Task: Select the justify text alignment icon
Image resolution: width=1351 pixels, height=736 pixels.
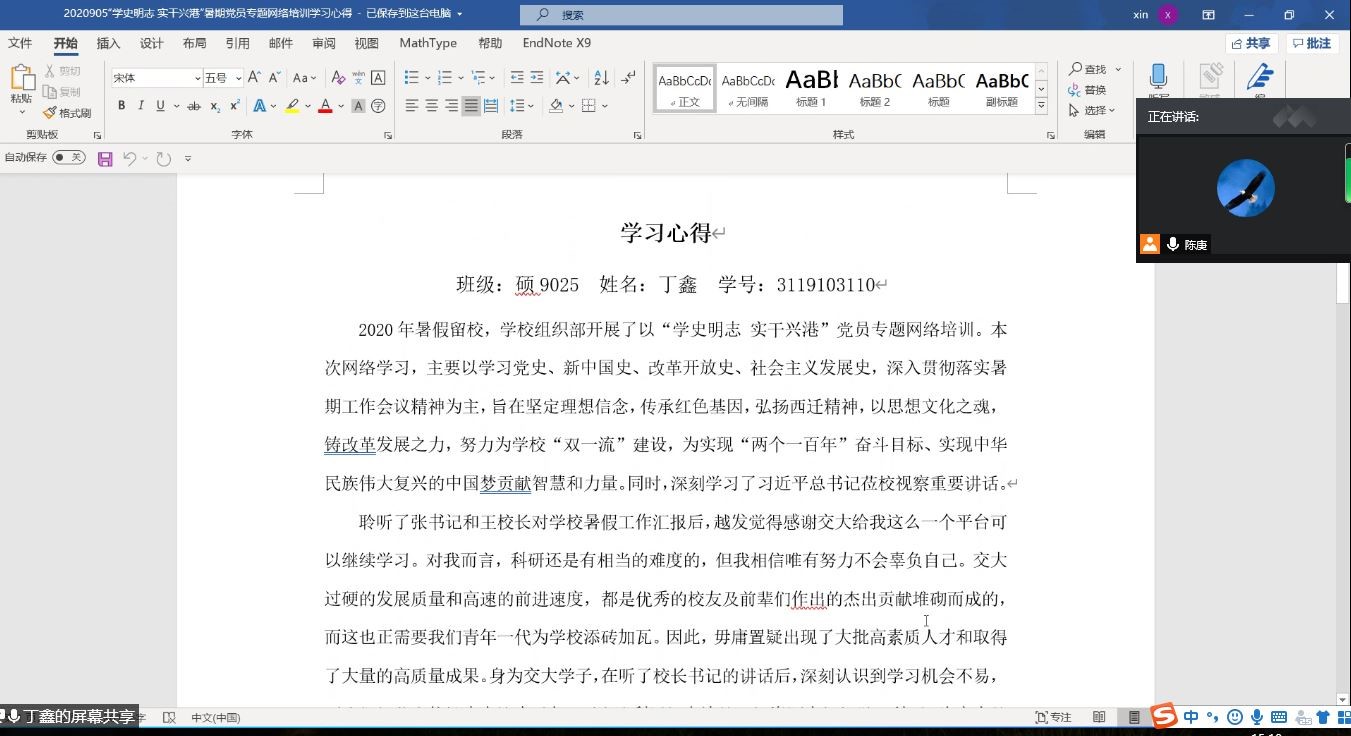Action: (471, 106)
